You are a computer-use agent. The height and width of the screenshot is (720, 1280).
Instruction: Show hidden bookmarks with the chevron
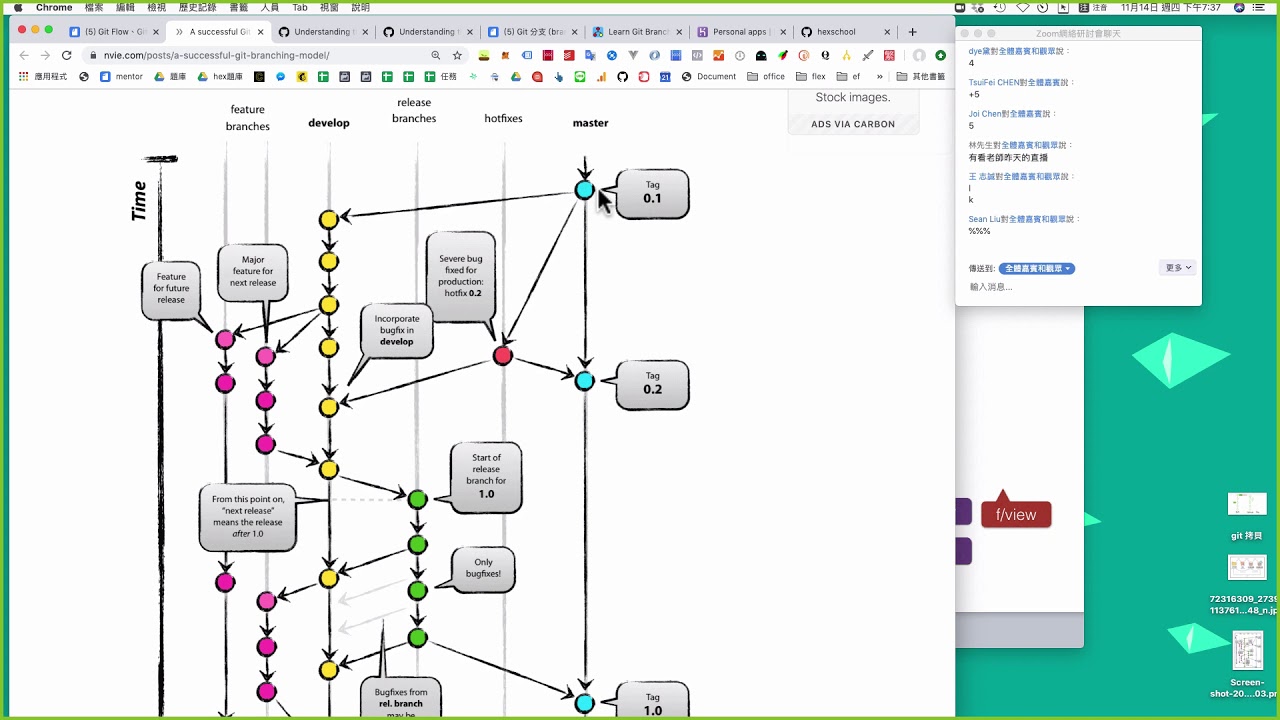click(x=880, y=76)
